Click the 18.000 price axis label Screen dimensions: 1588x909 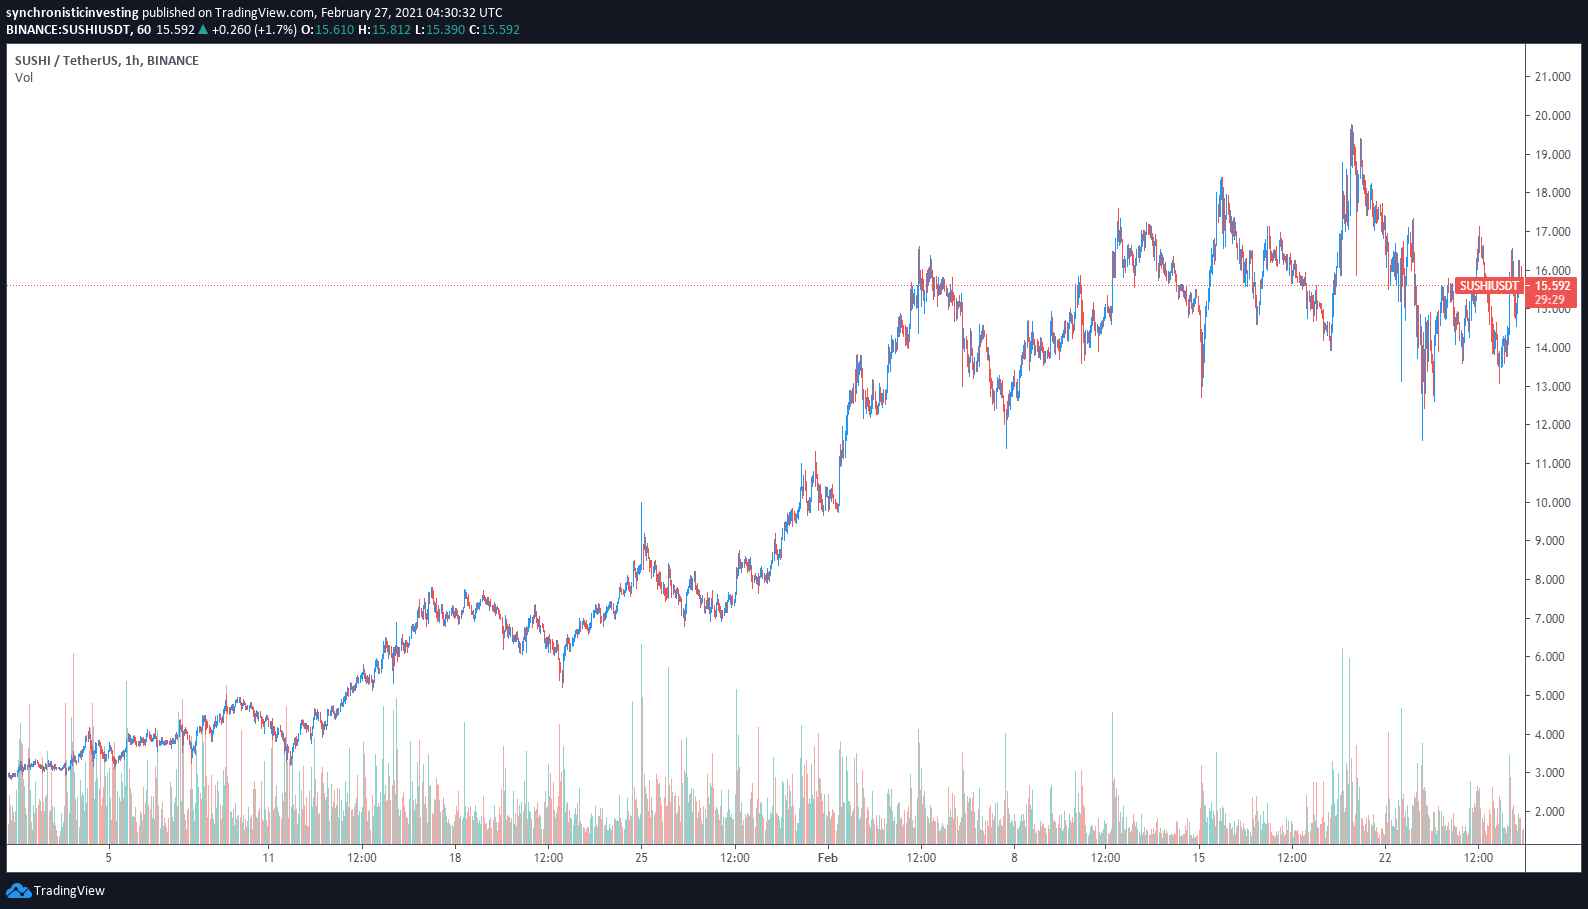[1553, 193]
